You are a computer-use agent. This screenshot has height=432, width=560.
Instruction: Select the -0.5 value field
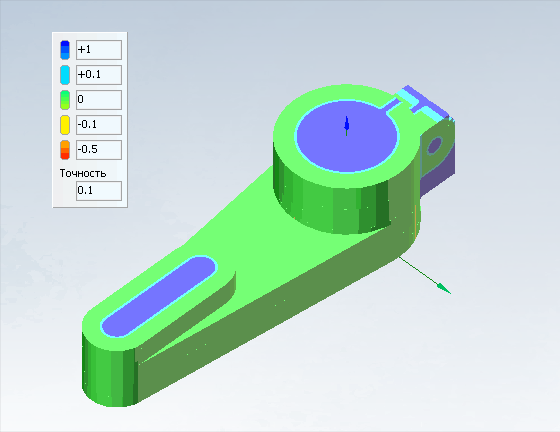click(99, 150)
